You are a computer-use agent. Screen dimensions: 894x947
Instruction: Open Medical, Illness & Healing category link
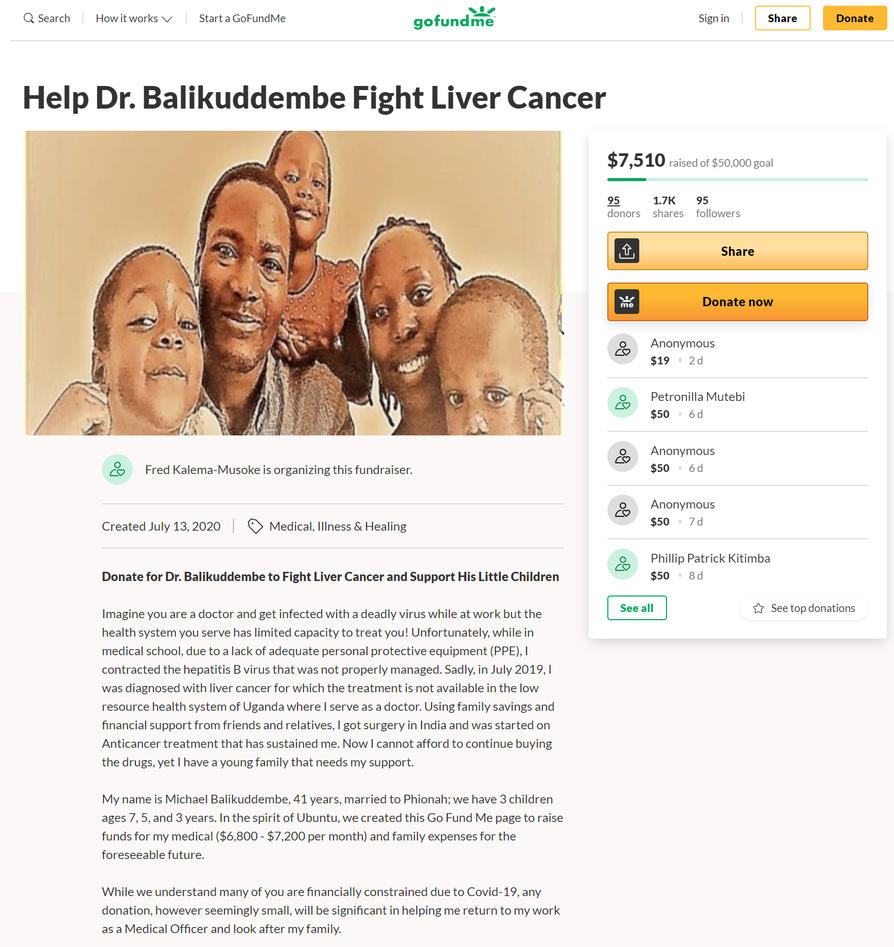[x=338, y=526]
